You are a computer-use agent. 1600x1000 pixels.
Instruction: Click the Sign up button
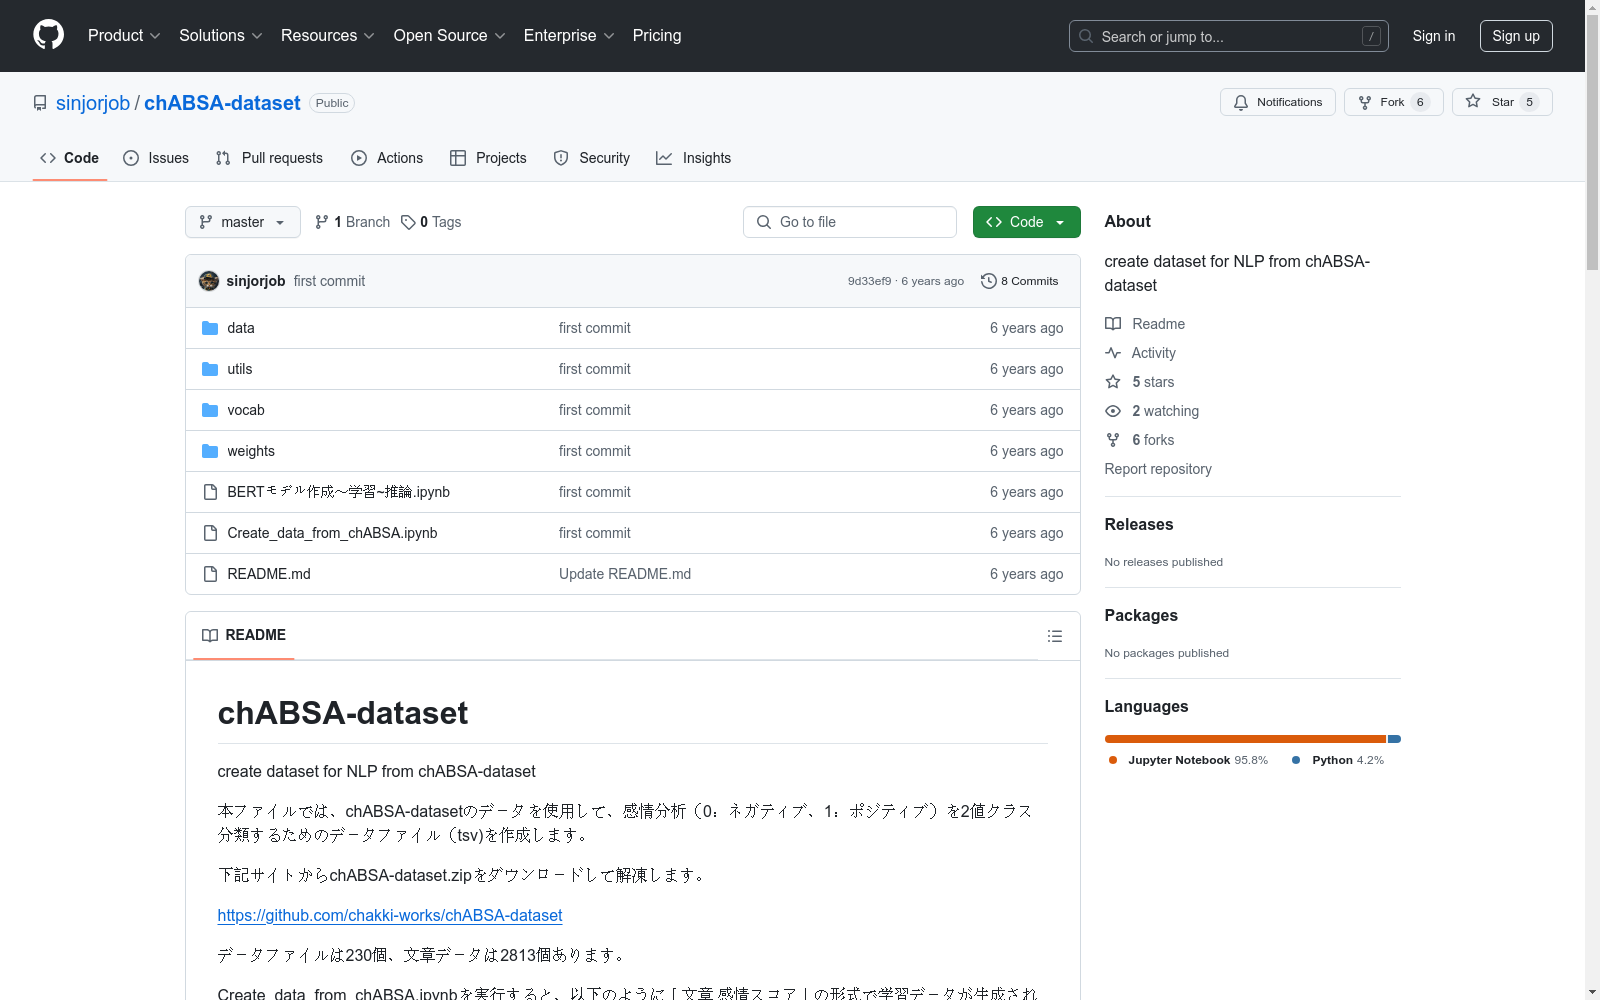(x=1516, y=36)
